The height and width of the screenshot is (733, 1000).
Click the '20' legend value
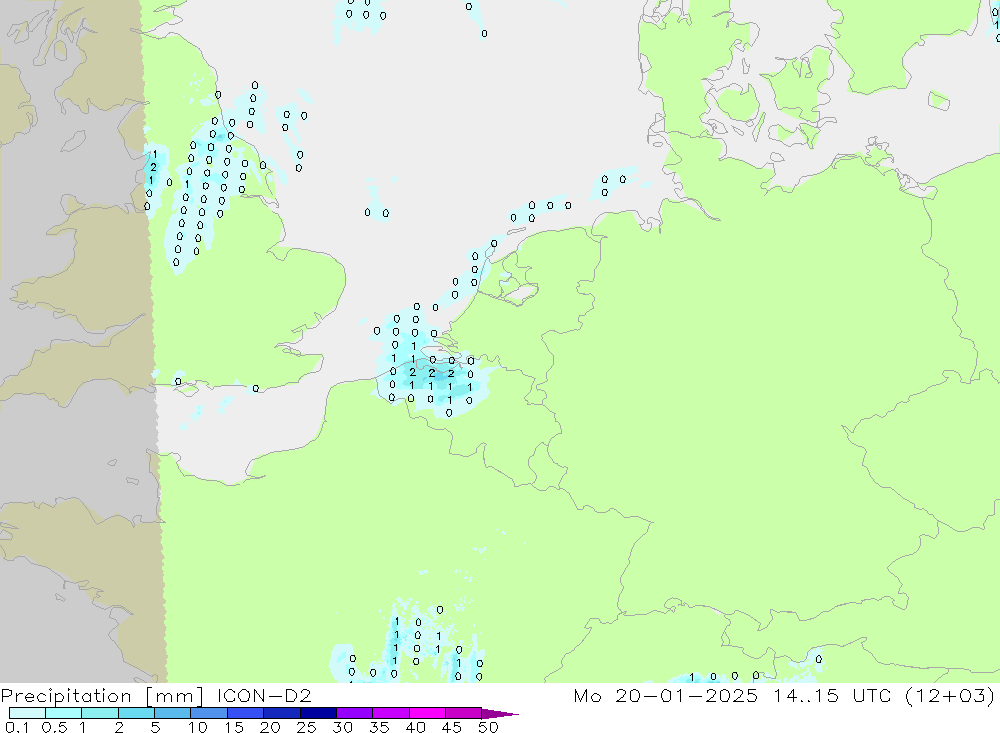point(270,727)
